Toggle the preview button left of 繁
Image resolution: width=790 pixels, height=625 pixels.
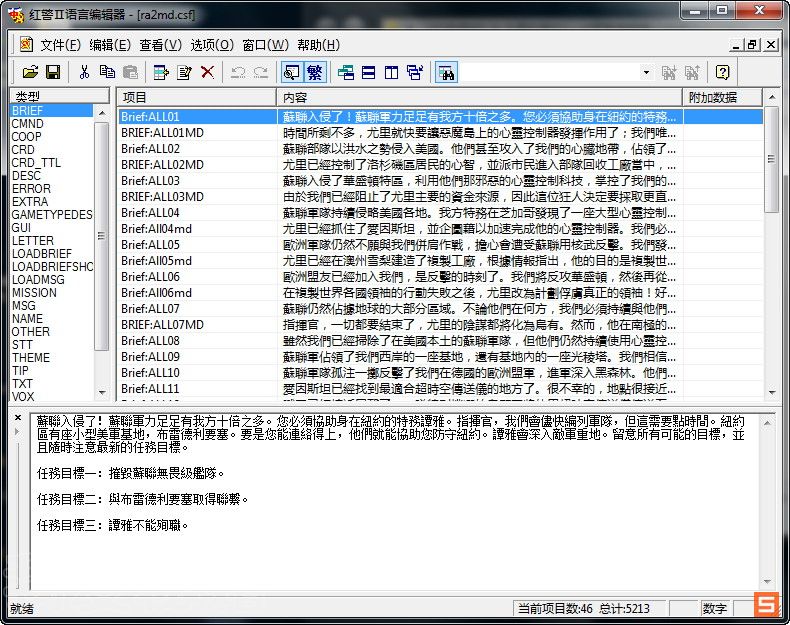coord(292,72)
